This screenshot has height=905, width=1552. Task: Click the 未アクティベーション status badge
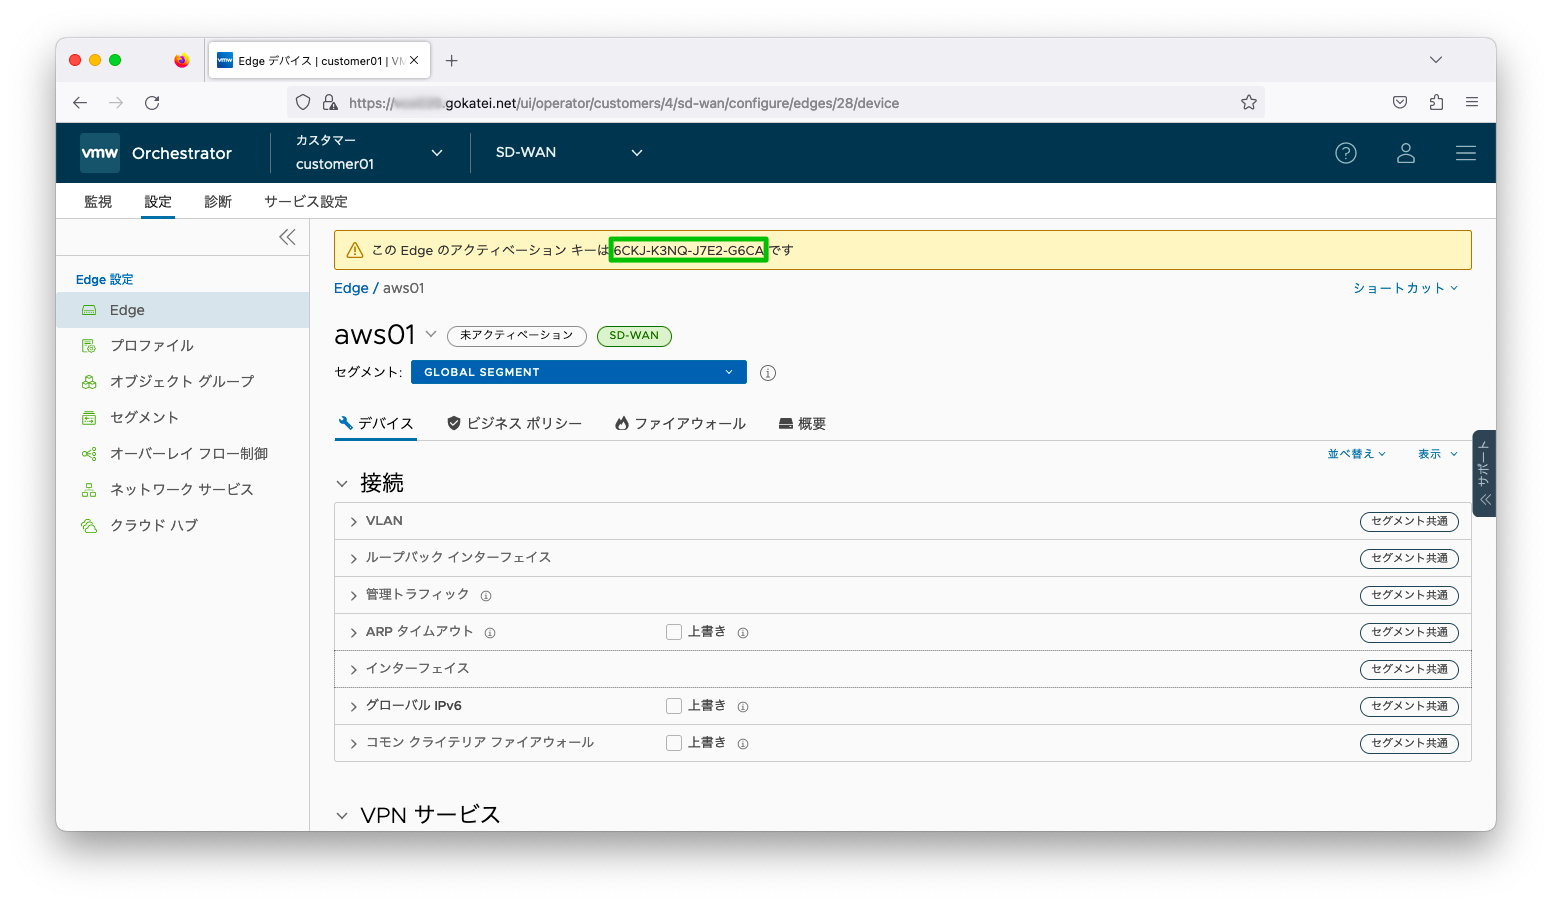pos(517,336)
